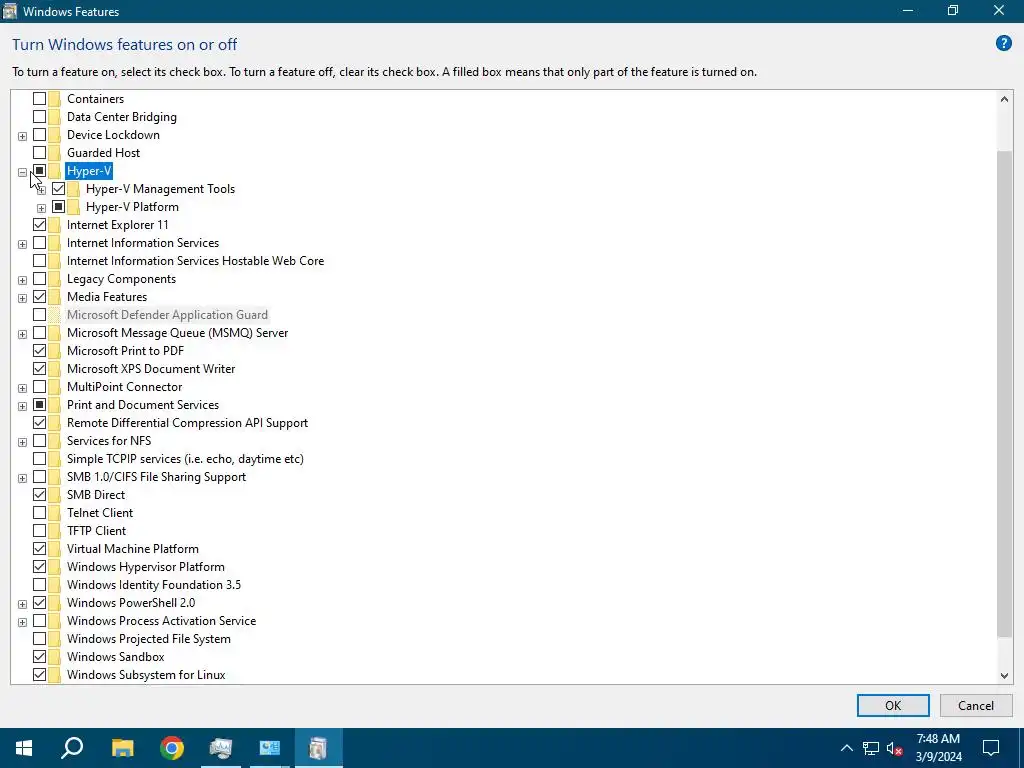
Task: Select the SMB Direct label
Action: click(x=96, y=495)
